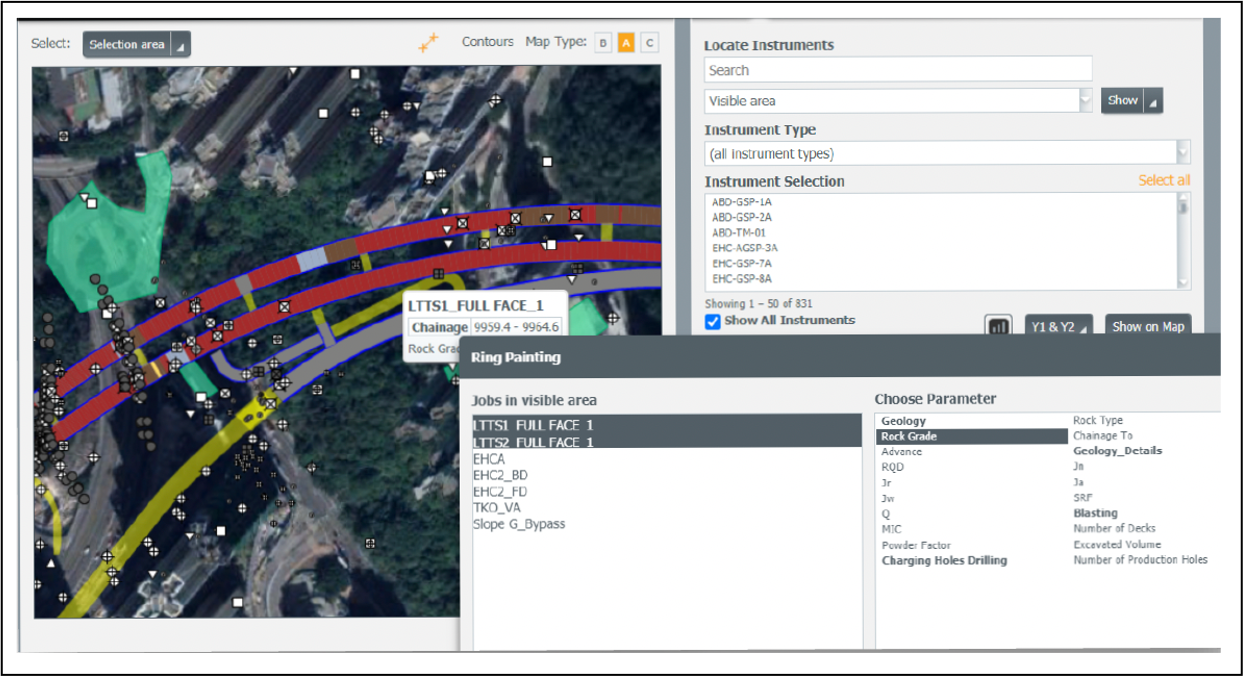Screen dimensions: 1243x677
Task: Open the bar chart icon button
Action: click(998, 327)
